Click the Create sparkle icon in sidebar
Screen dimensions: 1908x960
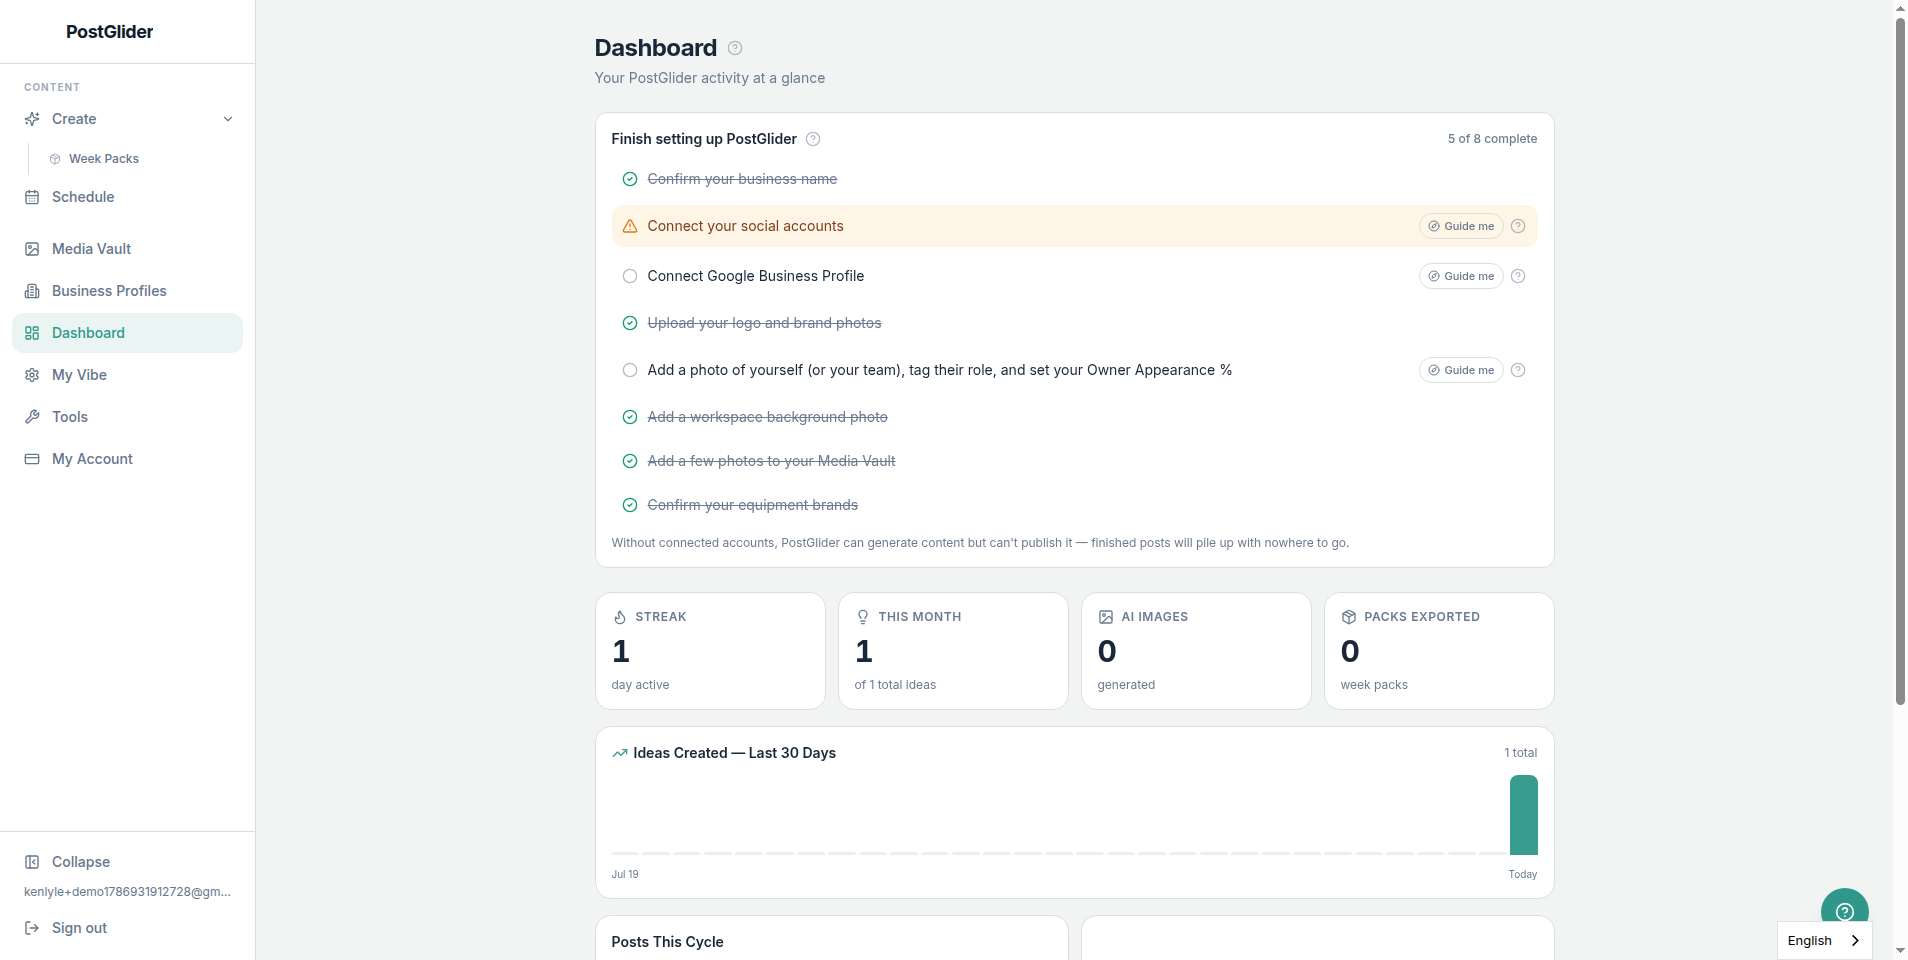32,119
